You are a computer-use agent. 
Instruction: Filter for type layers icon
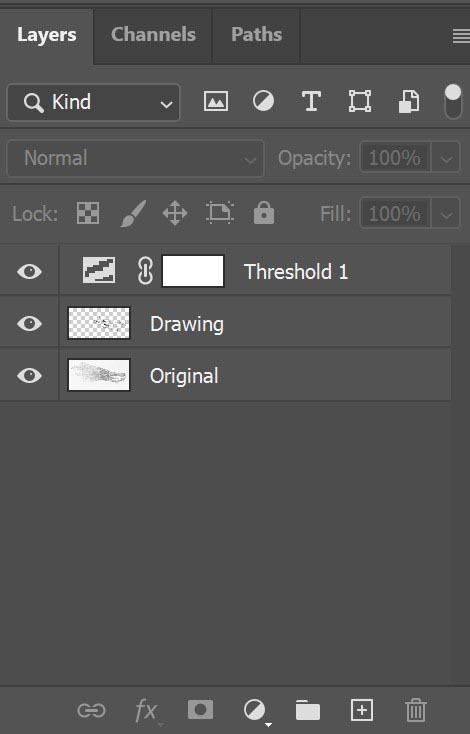tap(311, 101)
